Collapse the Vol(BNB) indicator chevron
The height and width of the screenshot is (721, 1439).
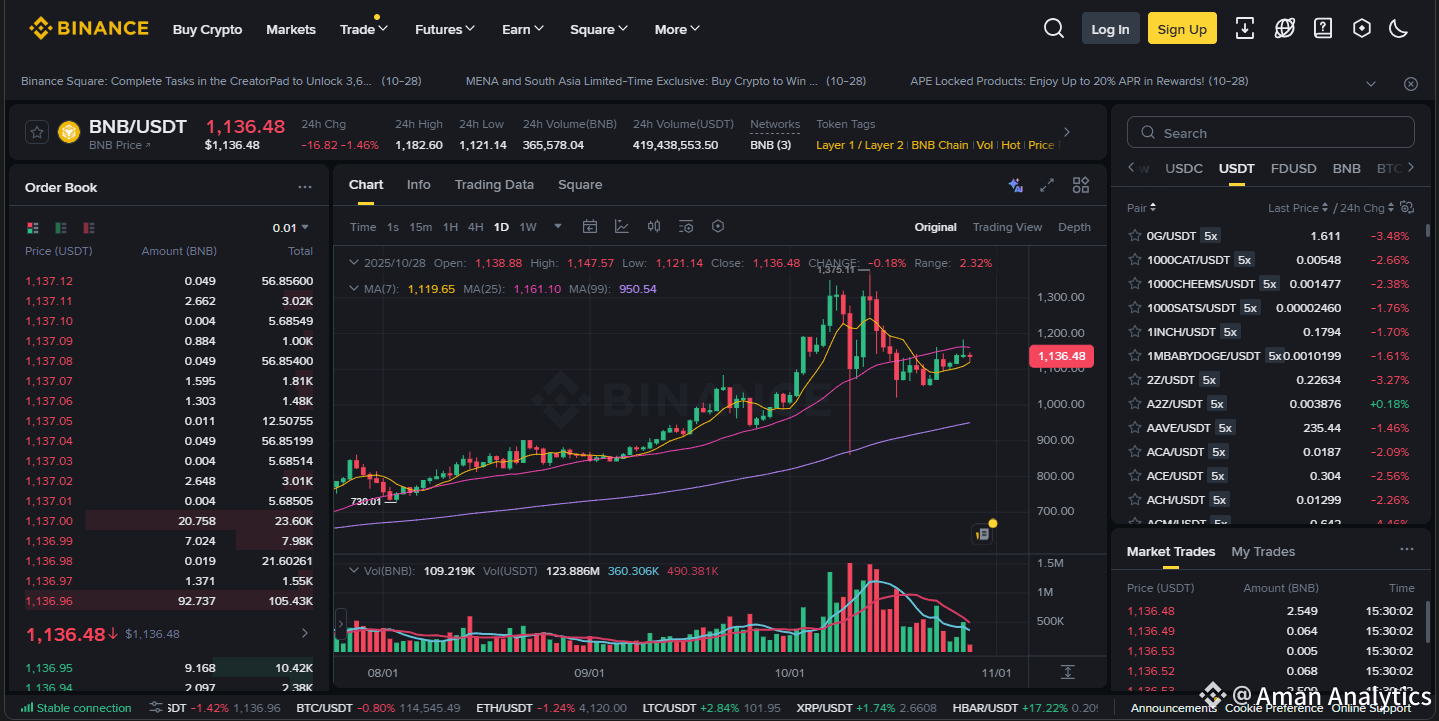pos(353,570)
